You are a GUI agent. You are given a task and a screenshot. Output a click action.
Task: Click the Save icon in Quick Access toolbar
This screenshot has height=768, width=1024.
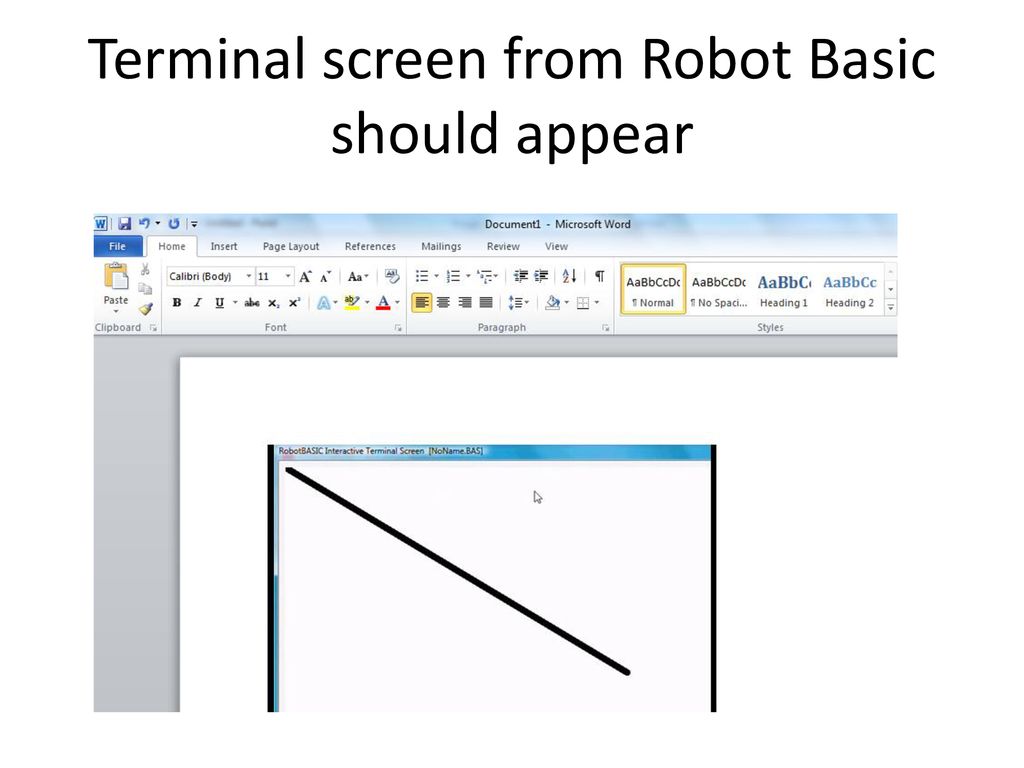coord(124,224)
